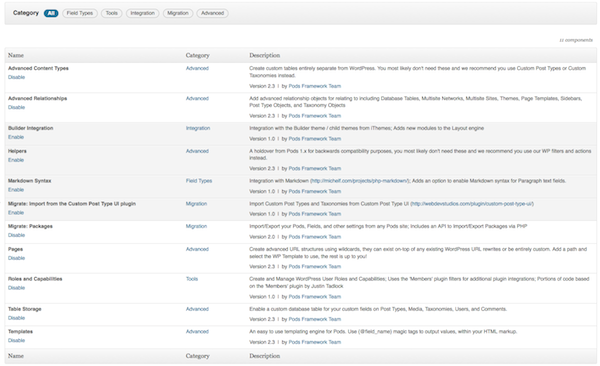Select the All category filter
Image resolution: width=600 pixels, height=366 pixels.
coord(51,13)
